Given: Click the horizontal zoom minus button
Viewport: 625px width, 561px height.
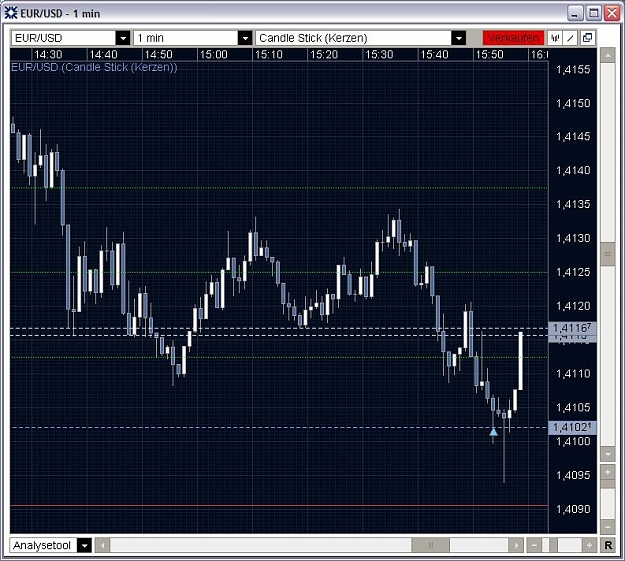Looking at the screenshot, I should click(x=534, y=545).
